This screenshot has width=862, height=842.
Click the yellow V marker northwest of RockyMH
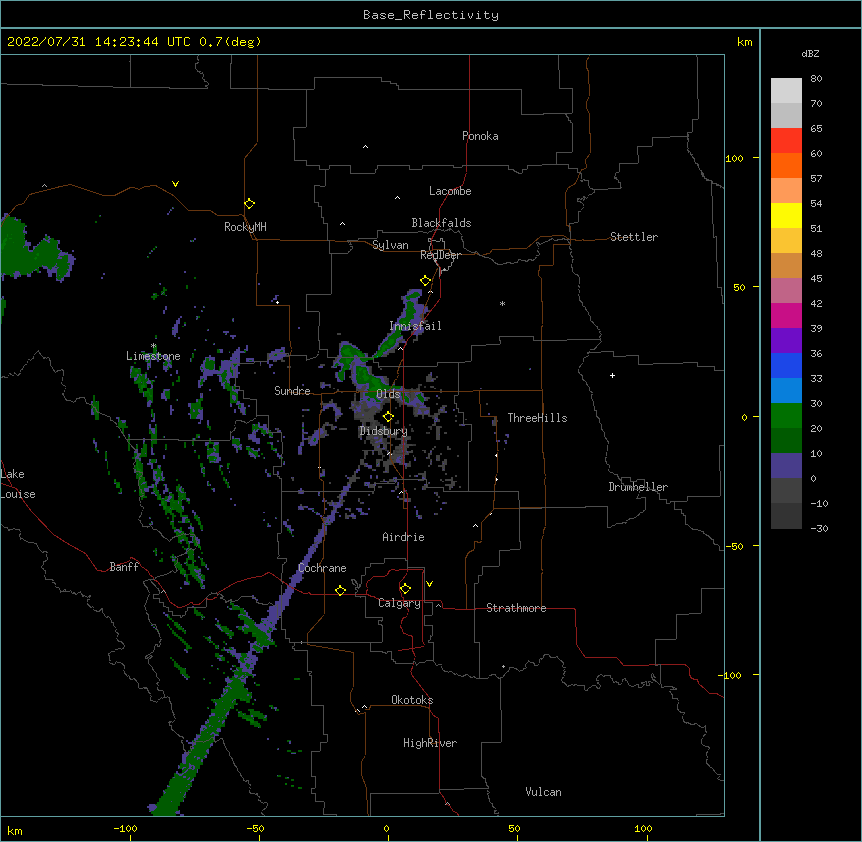click(175, 184)
